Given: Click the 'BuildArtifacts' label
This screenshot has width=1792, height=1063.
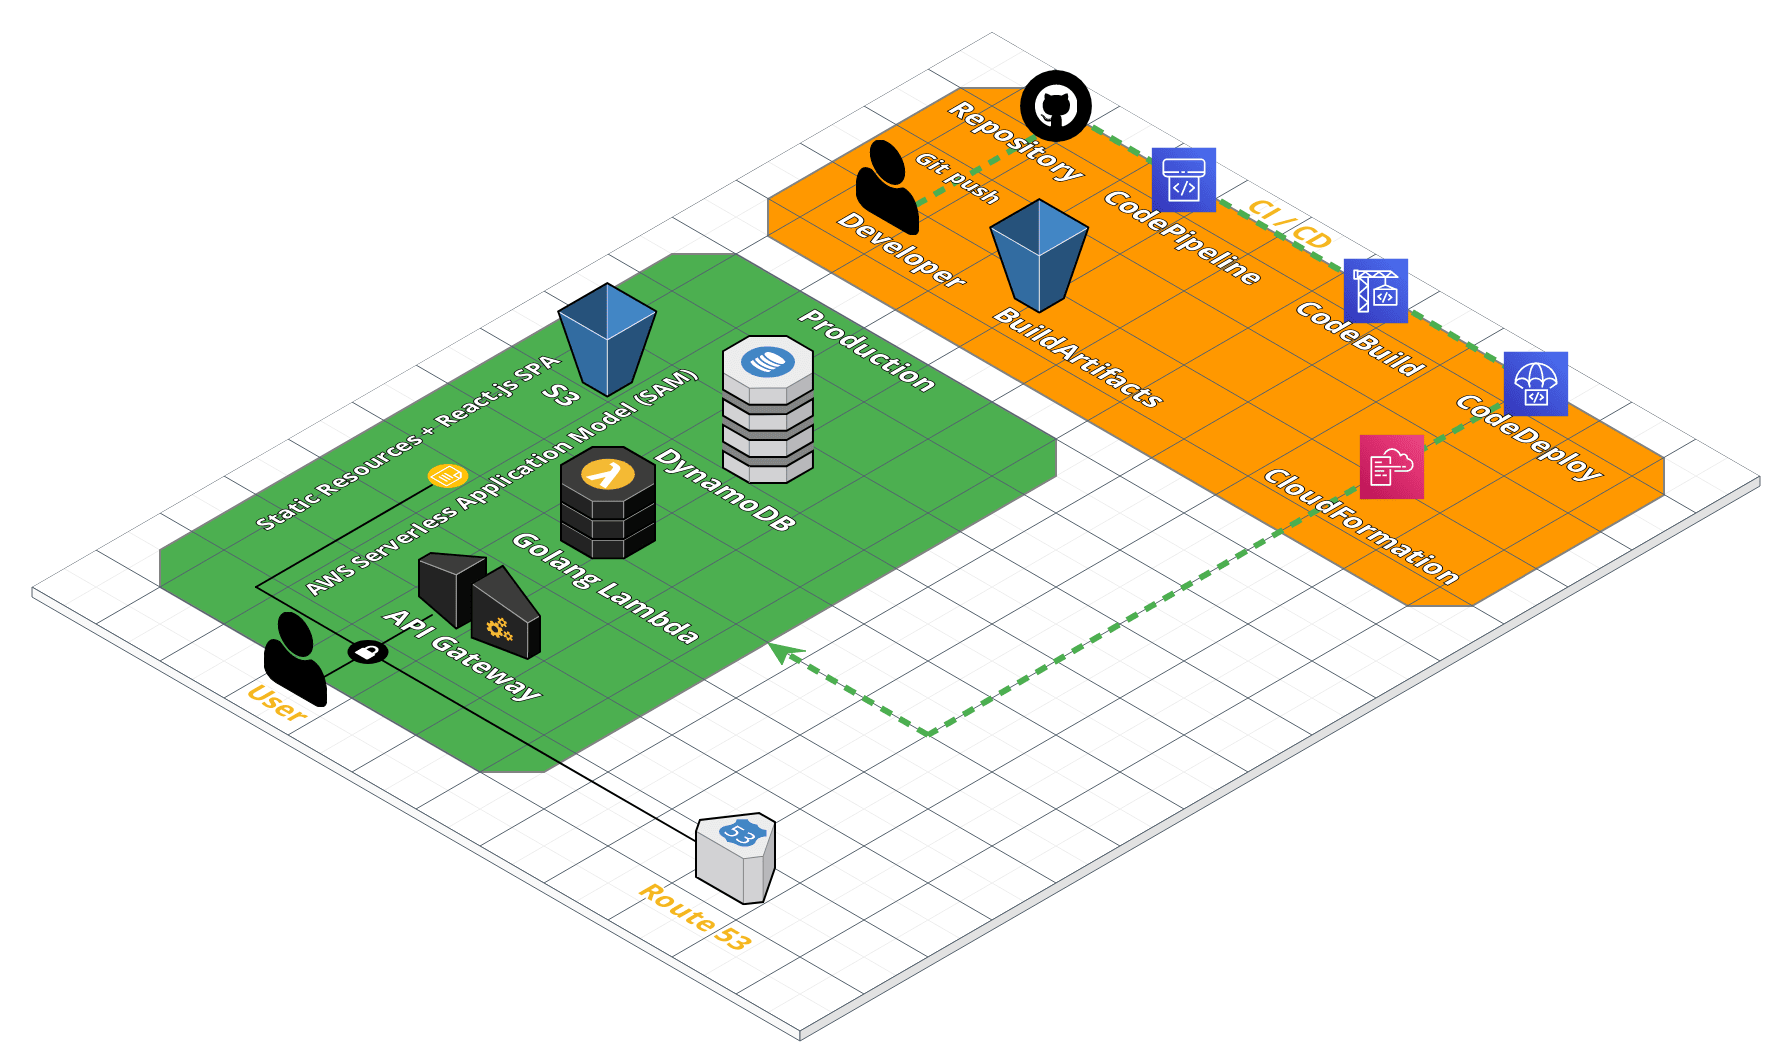Looking at the screenshot, I should click(x=1078, y=358).
